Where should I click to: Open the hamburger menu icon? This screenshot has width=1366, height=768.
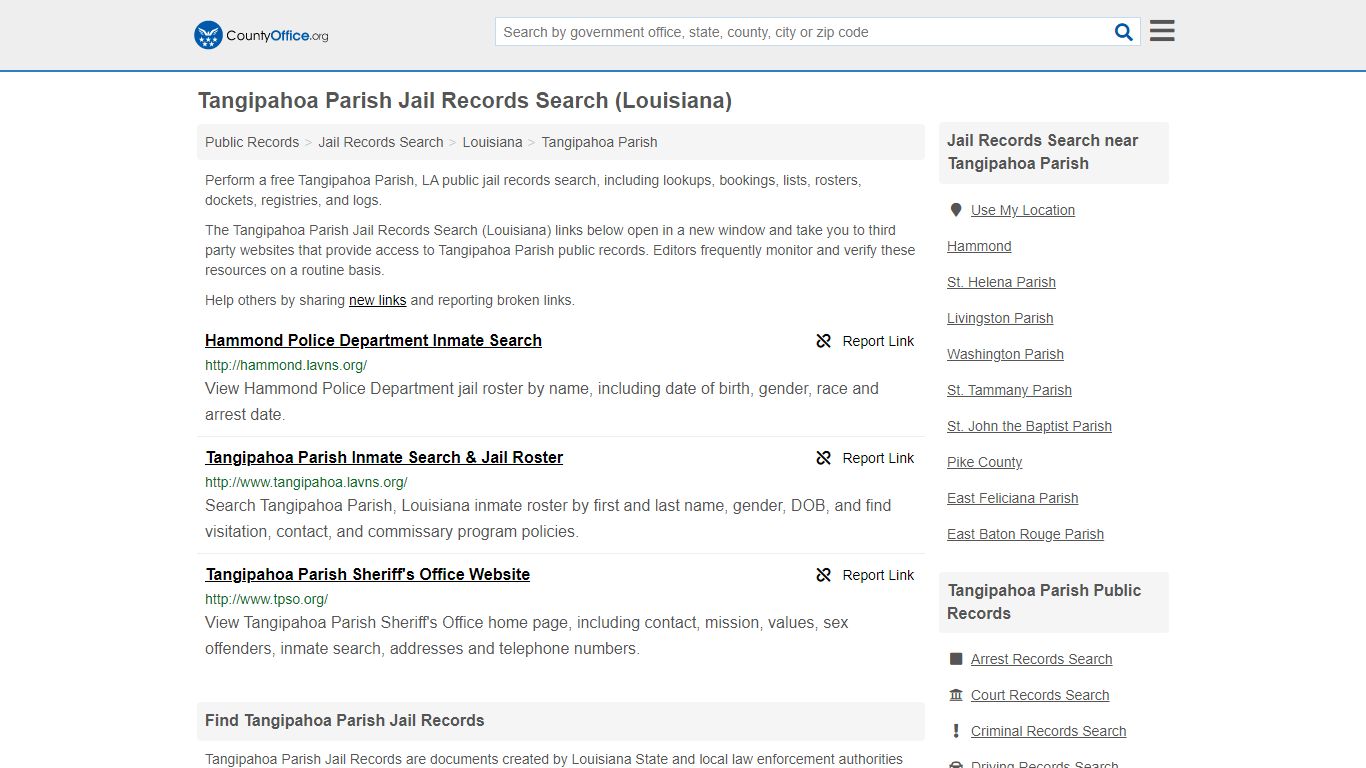point(1162,31)
